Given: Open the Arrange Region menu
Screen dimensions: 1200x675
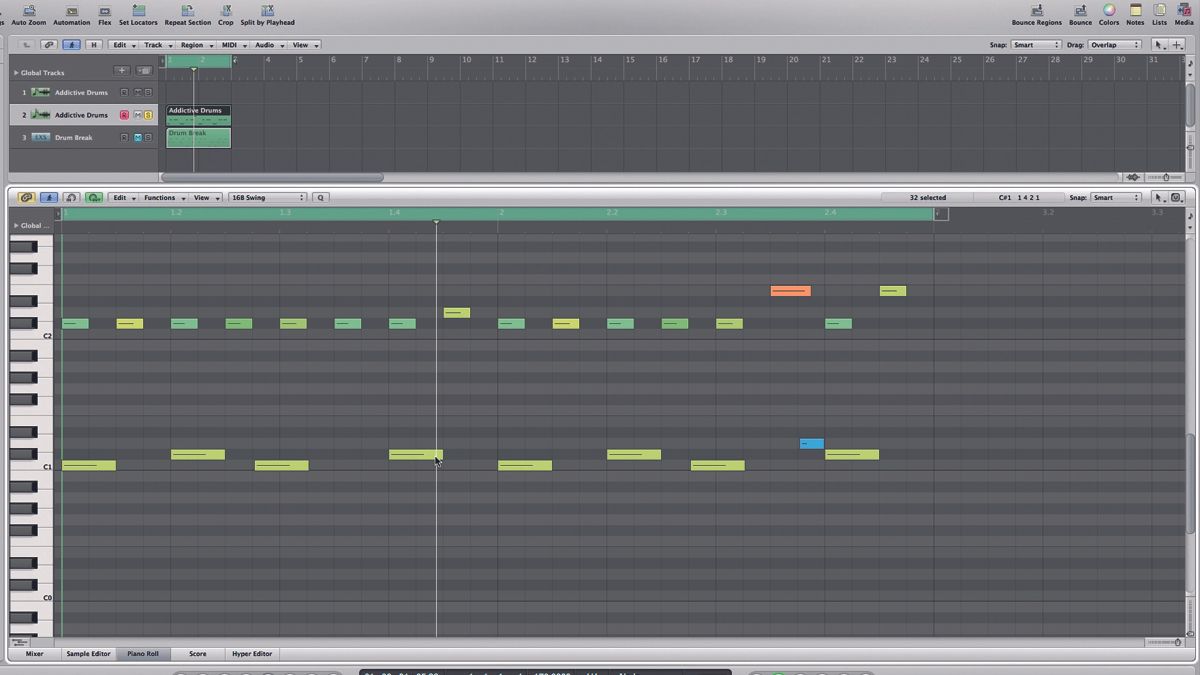Looking at the screenshot, I should point(195,45).
